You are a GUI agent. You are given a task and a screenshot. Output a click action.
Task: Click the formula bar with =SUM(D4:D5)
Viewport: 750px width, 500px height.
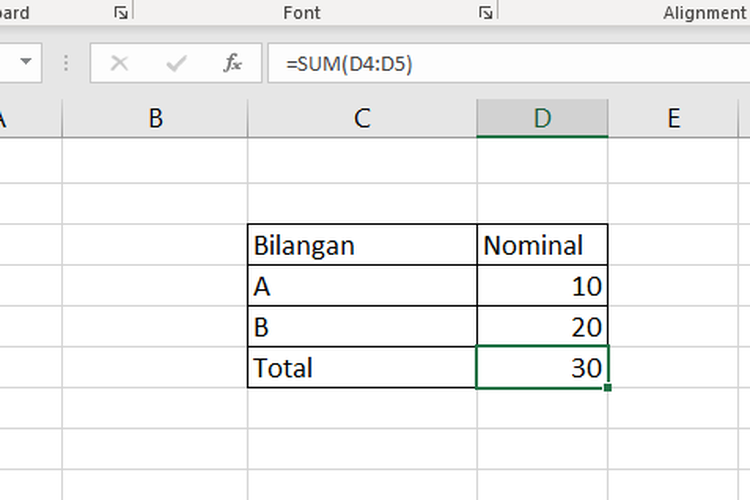click(508, 63)
